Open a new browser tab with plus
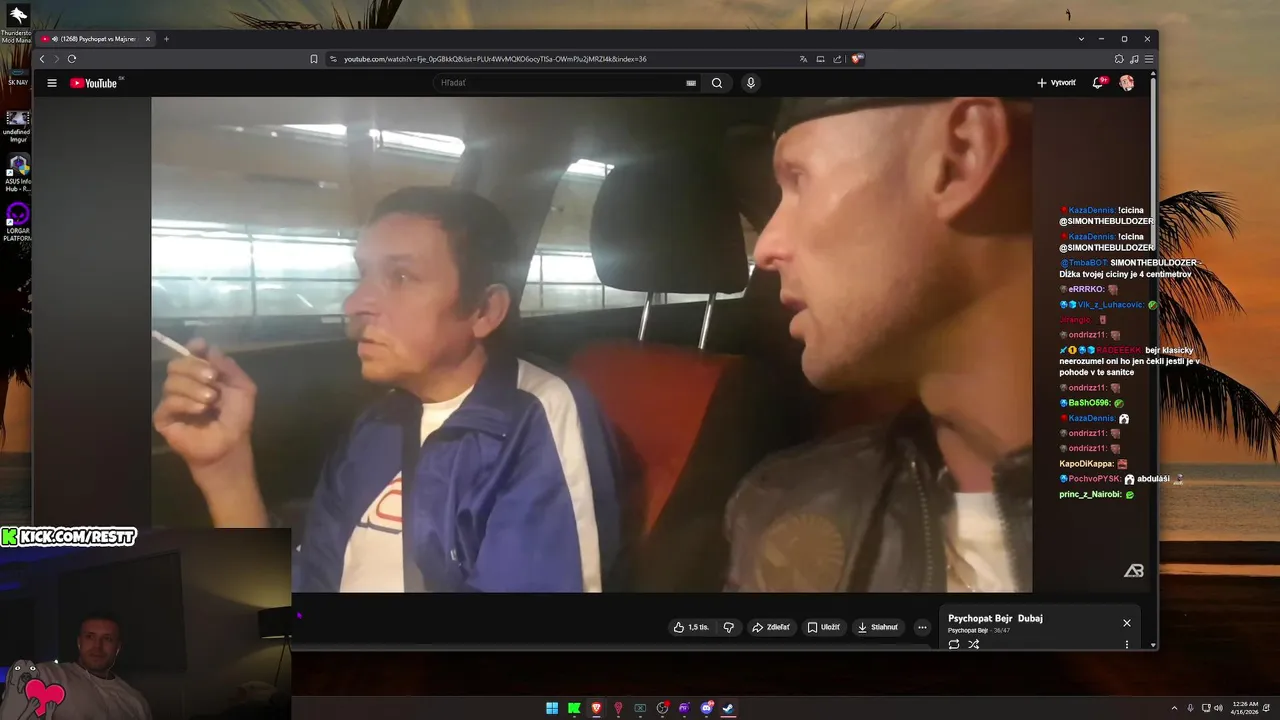 coord(166,39)
